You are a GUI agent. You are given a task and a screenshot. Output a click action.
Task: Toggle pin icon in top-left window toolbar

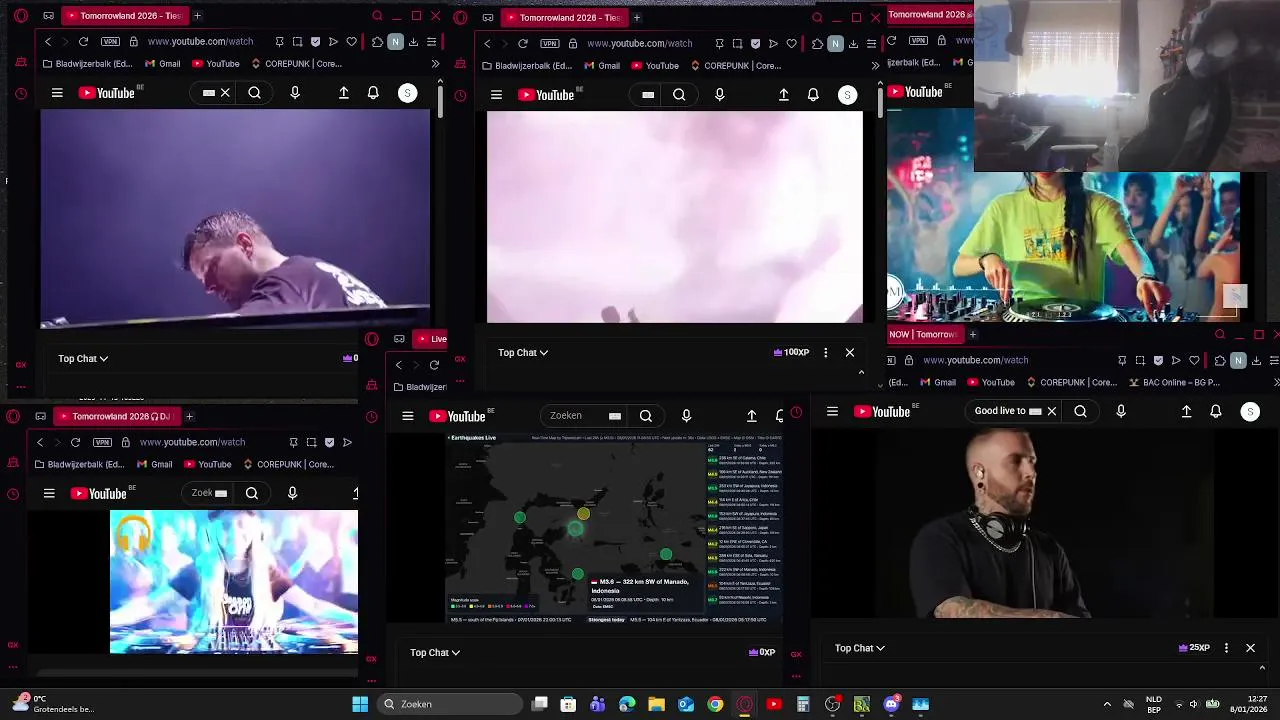279,42
